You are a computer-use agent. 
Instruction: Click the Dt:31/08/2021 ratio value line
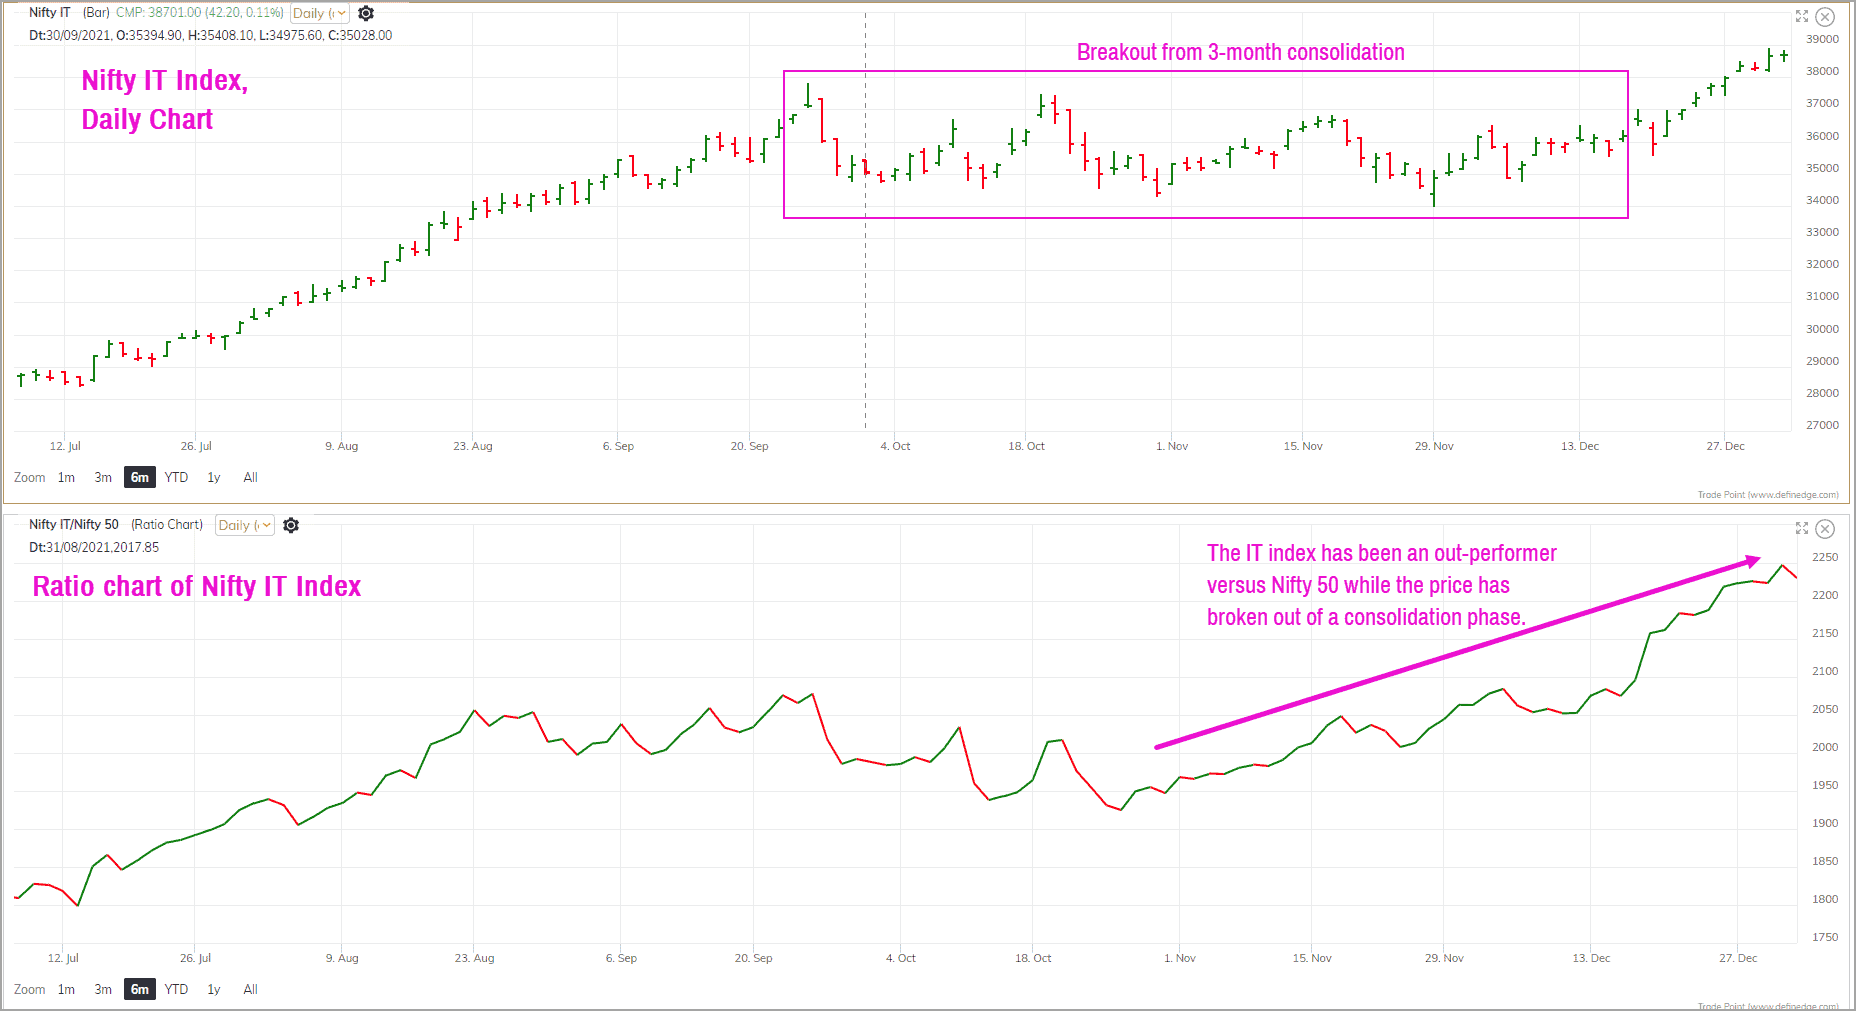pos(94,547)
